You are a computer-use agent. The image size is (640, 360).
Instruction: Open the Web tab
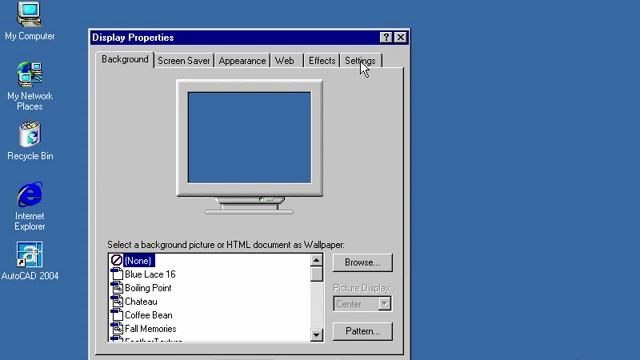pyautogui.click(x=287, y=61)
